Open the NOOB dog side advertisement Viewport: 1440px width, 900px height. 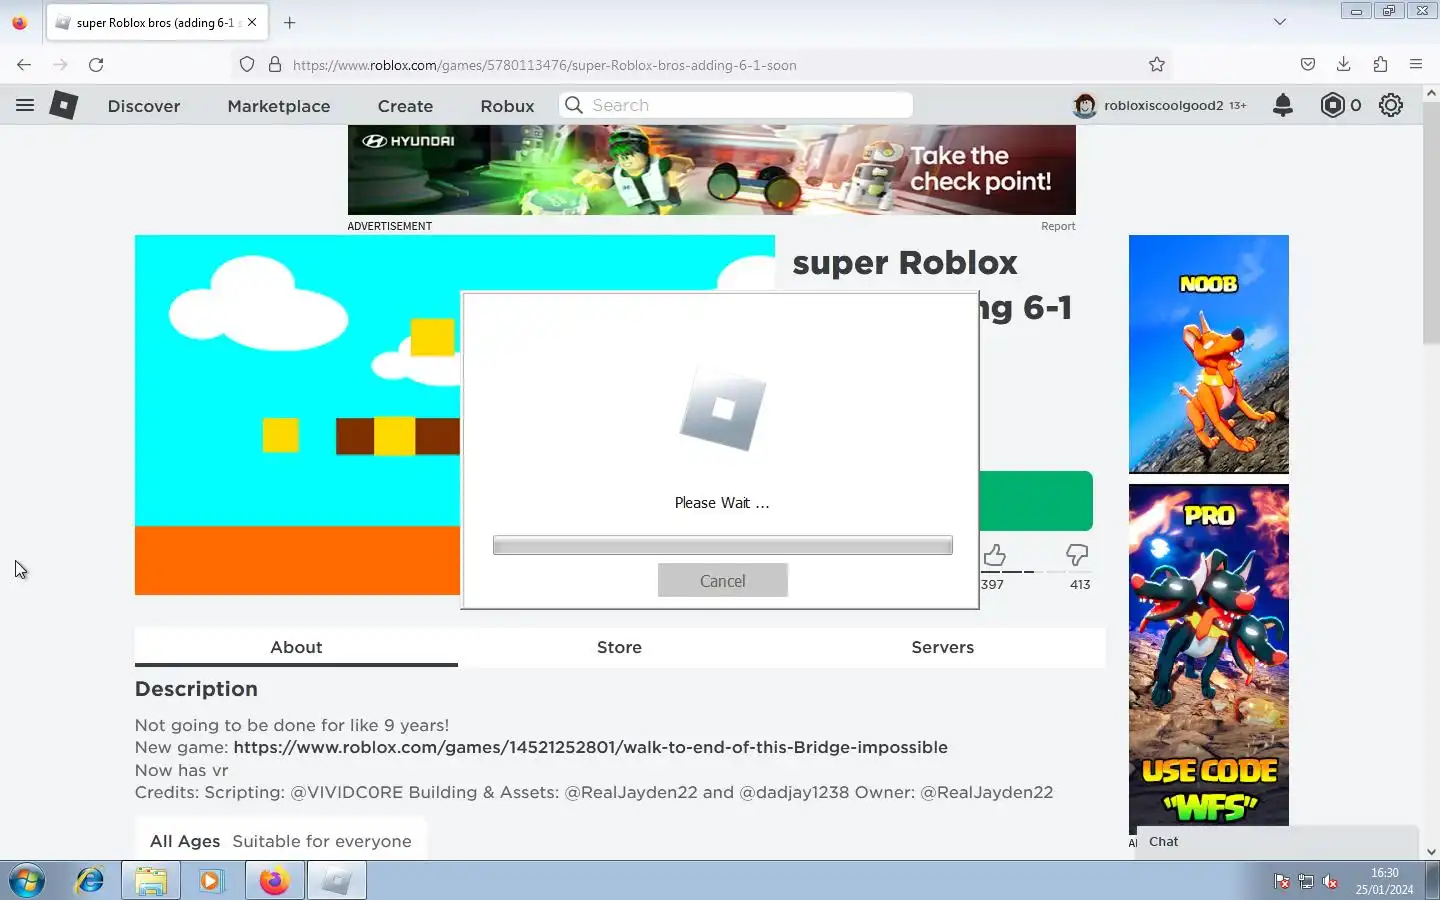point(1209,354)
